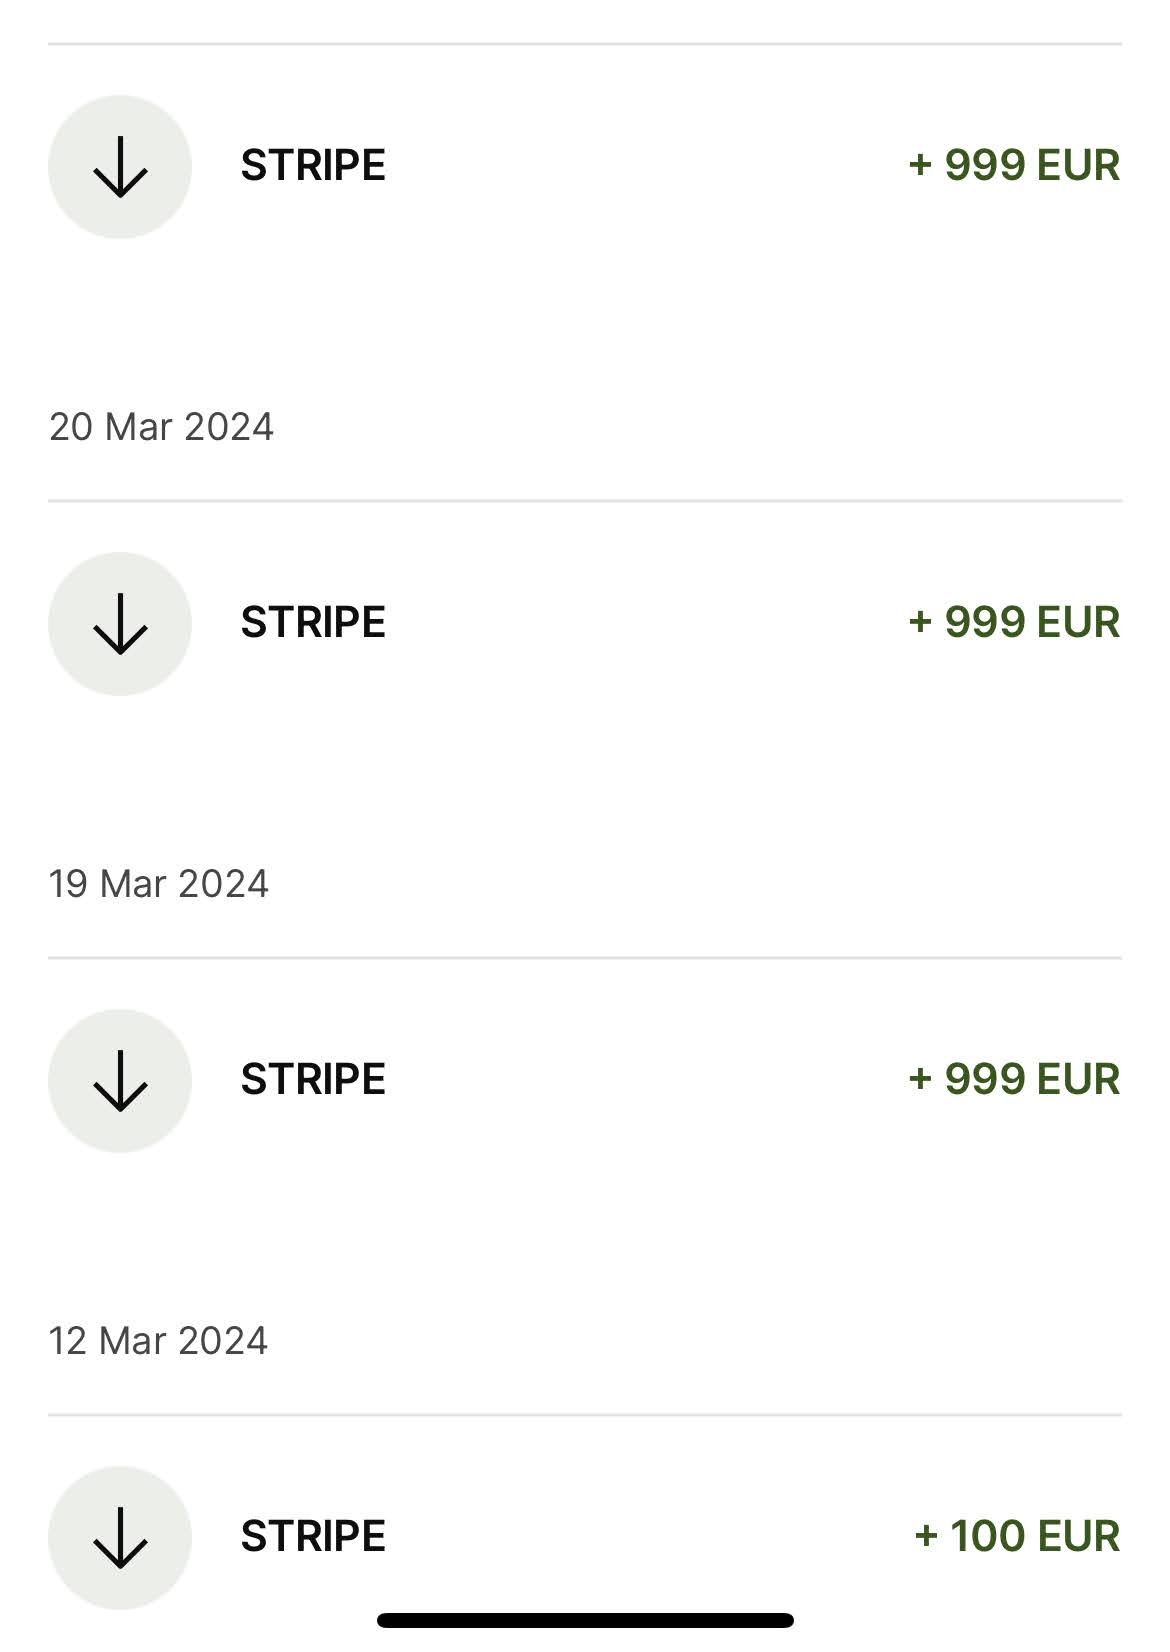Screen dimensions: 1170x1652
Task: Open the 12 Mar 2024 STRIPE payment row
Action: tap(640, 1538)
